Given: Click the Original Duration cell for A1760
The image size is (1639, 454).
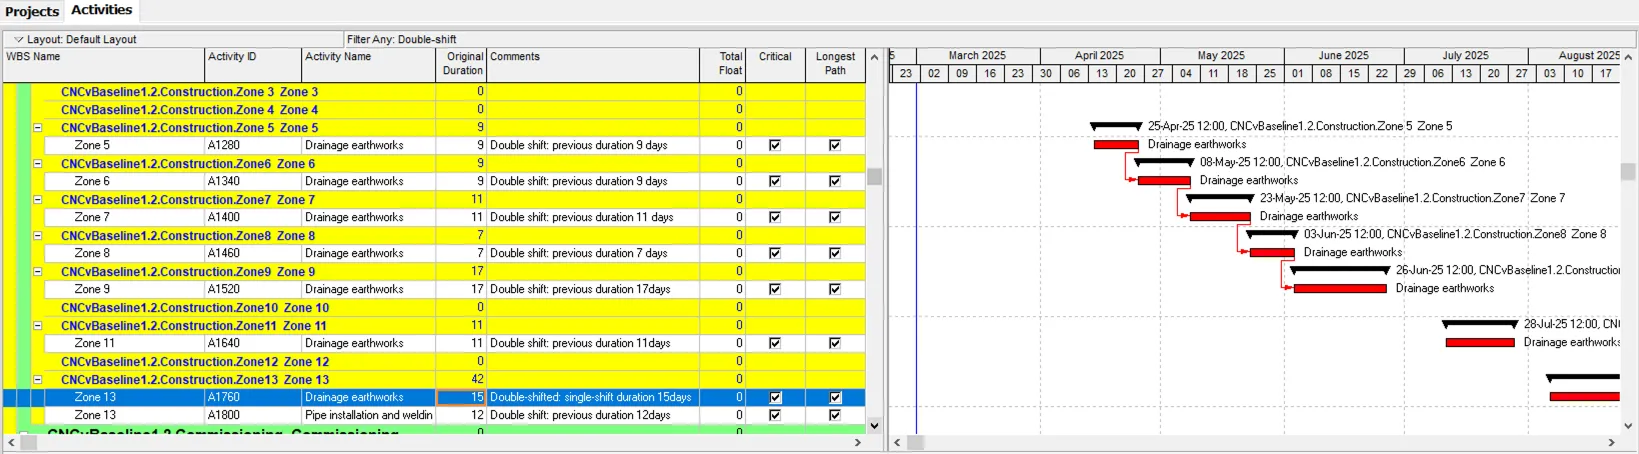Looking at the screenshot, I should click(462, 397).
